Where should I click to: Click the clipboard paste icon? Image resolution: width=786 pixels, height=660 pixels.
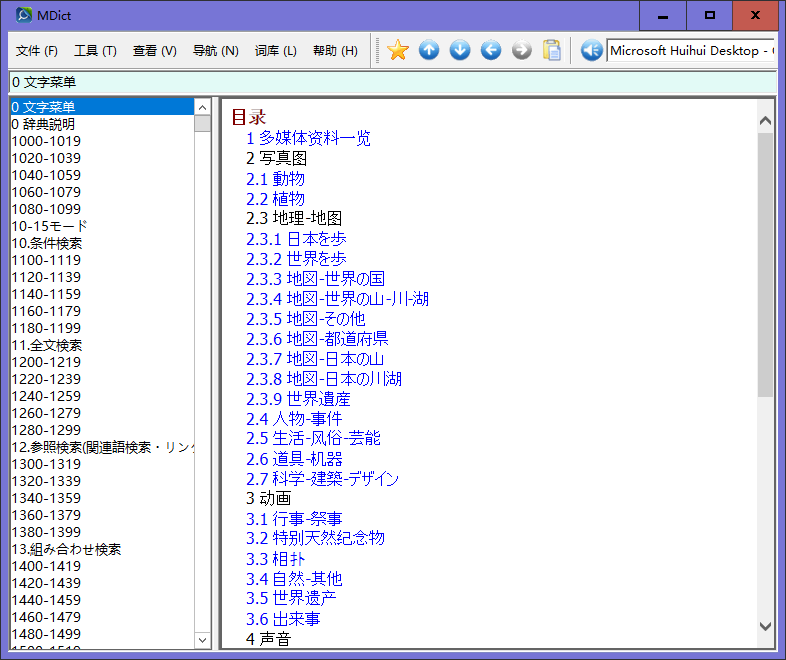coord(552,50)
